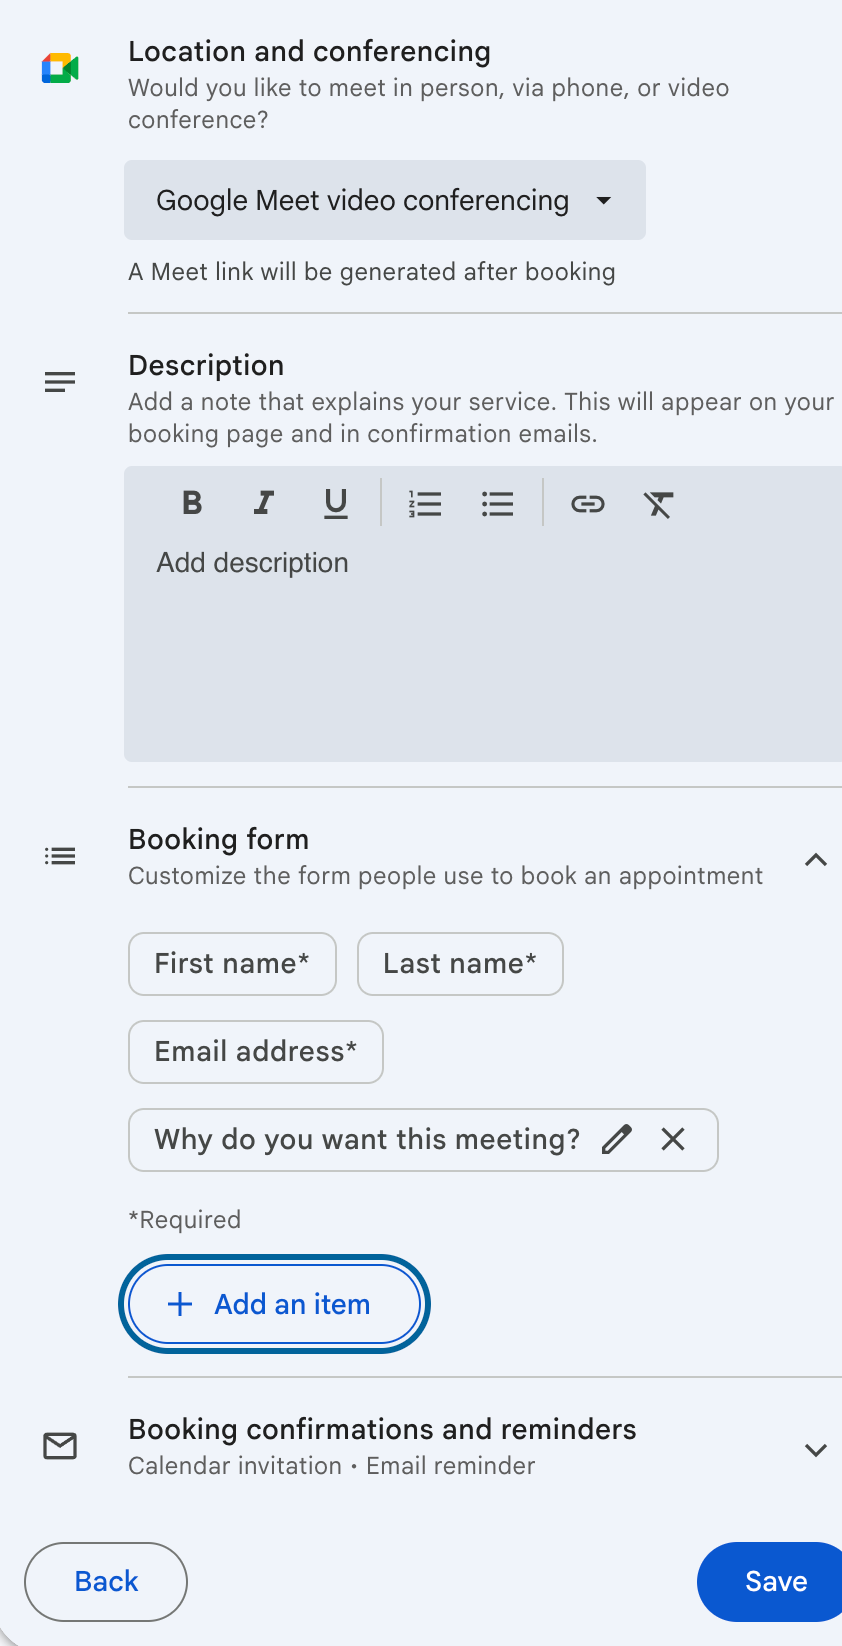The width and height of the screenshot is (842, 1646).
Task: Click the required First name field chip
Action: [232, 963]
